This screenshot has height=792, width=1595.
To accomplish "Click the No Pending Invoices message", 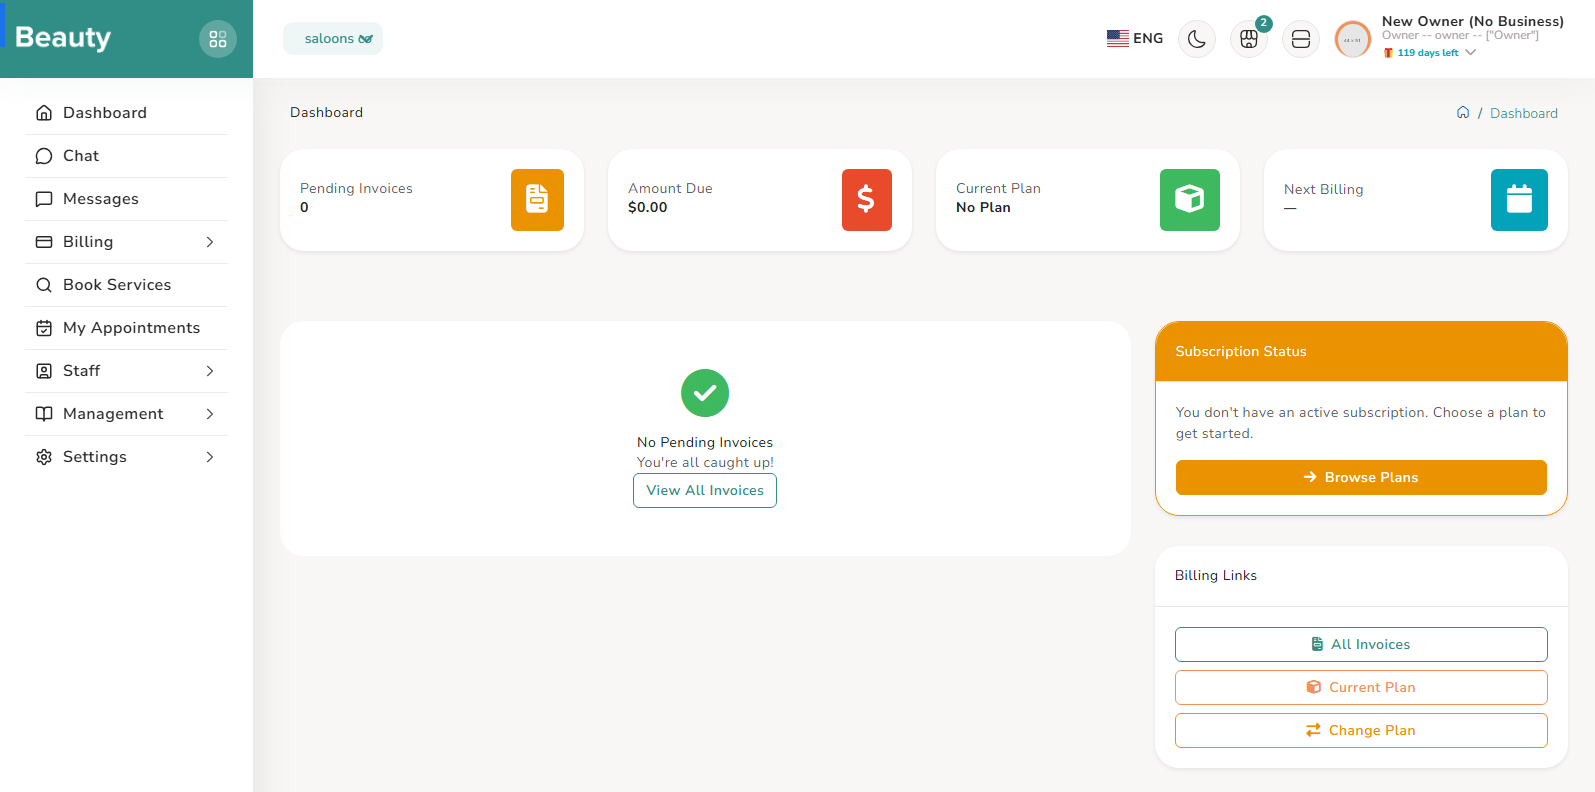I will pyautogui.click(x=705, y=442).
